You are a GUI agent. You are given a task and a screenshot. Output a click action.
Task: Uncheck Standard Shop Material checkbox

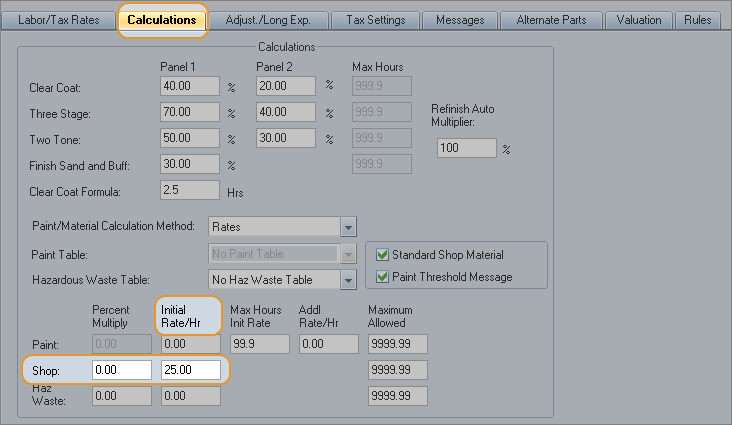coord(382,255)
